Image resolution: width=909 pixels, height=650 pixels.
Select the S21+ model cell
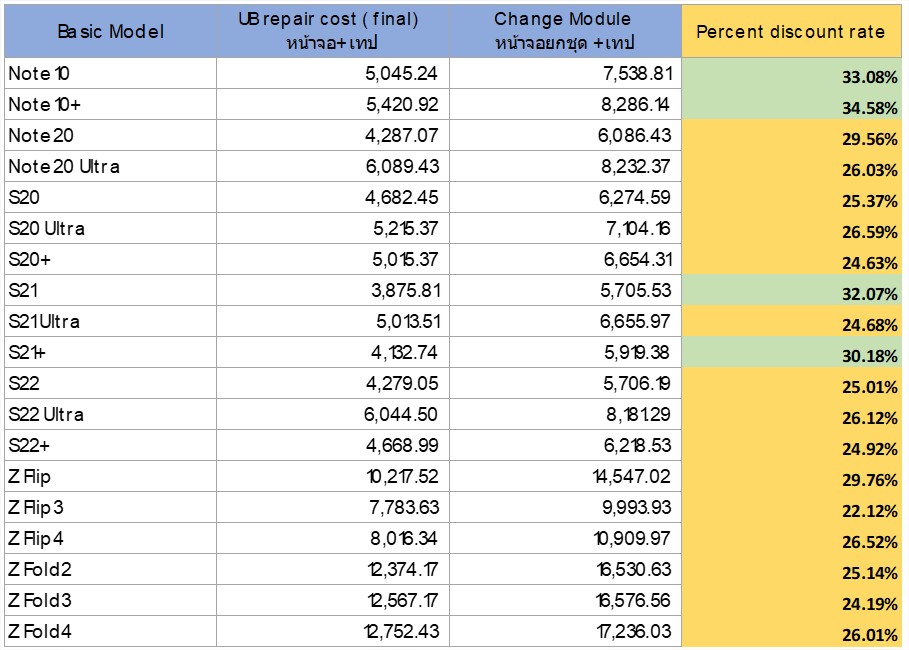(x=110, y=353)
